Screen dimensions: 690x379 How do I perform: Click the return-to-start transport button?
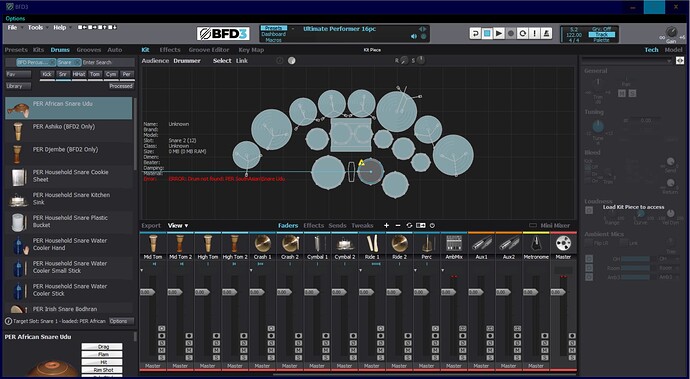[x=475, y=33]
